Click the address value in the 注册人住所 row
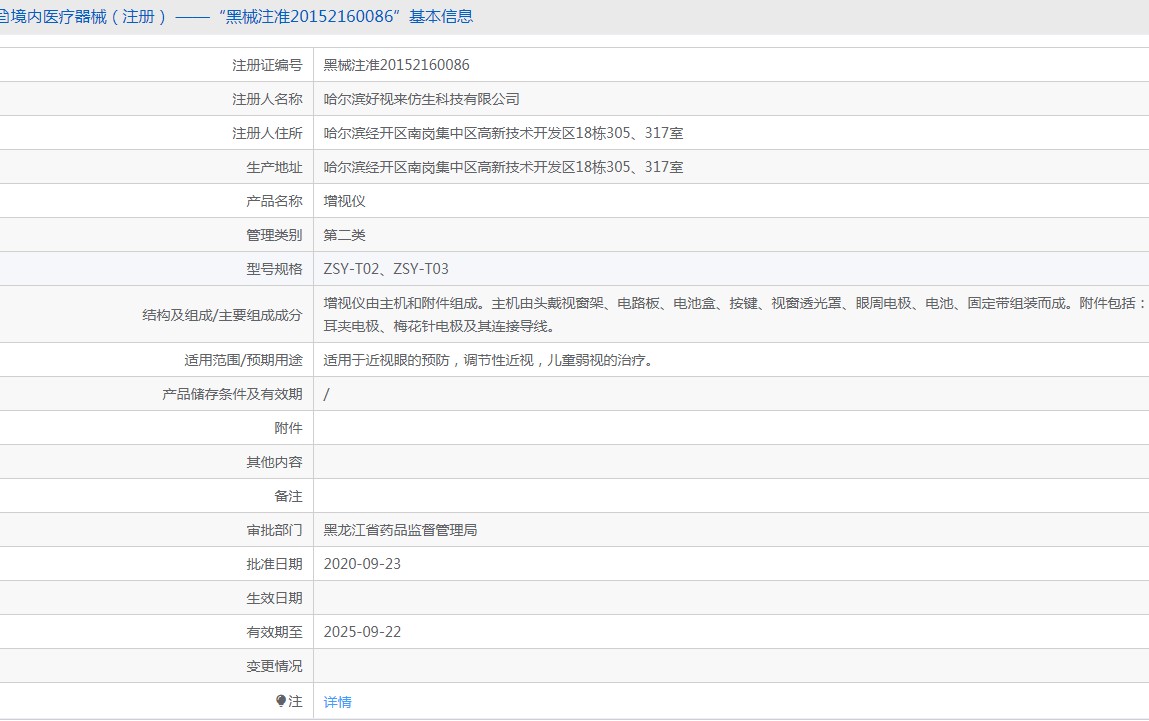The height and width of the screenshot is (721, 1149). pos(503,133)
